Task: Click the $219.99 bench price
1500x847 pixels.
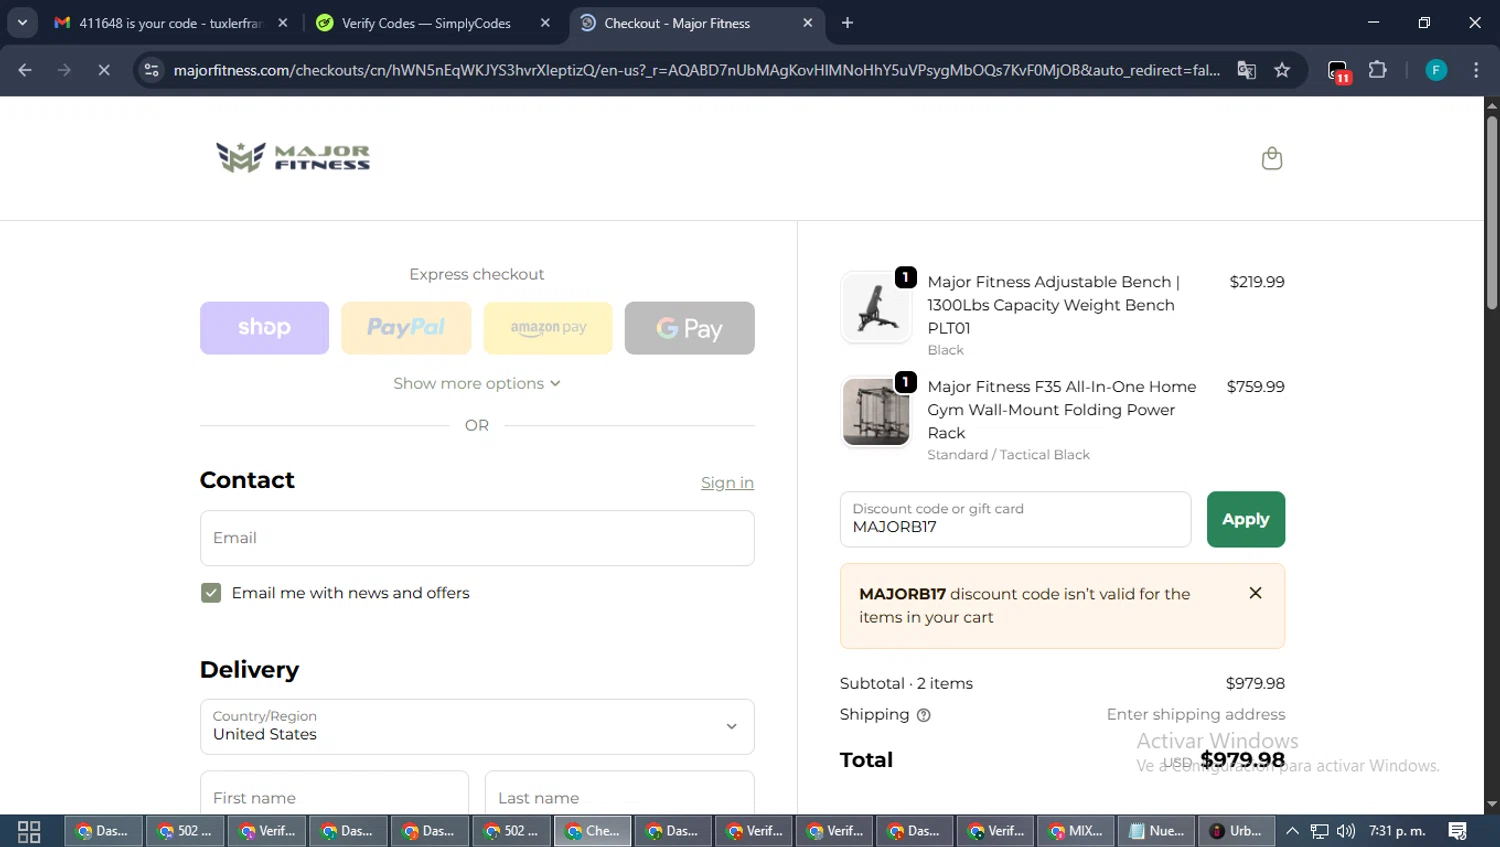Action: click(x=1256, y=282)
